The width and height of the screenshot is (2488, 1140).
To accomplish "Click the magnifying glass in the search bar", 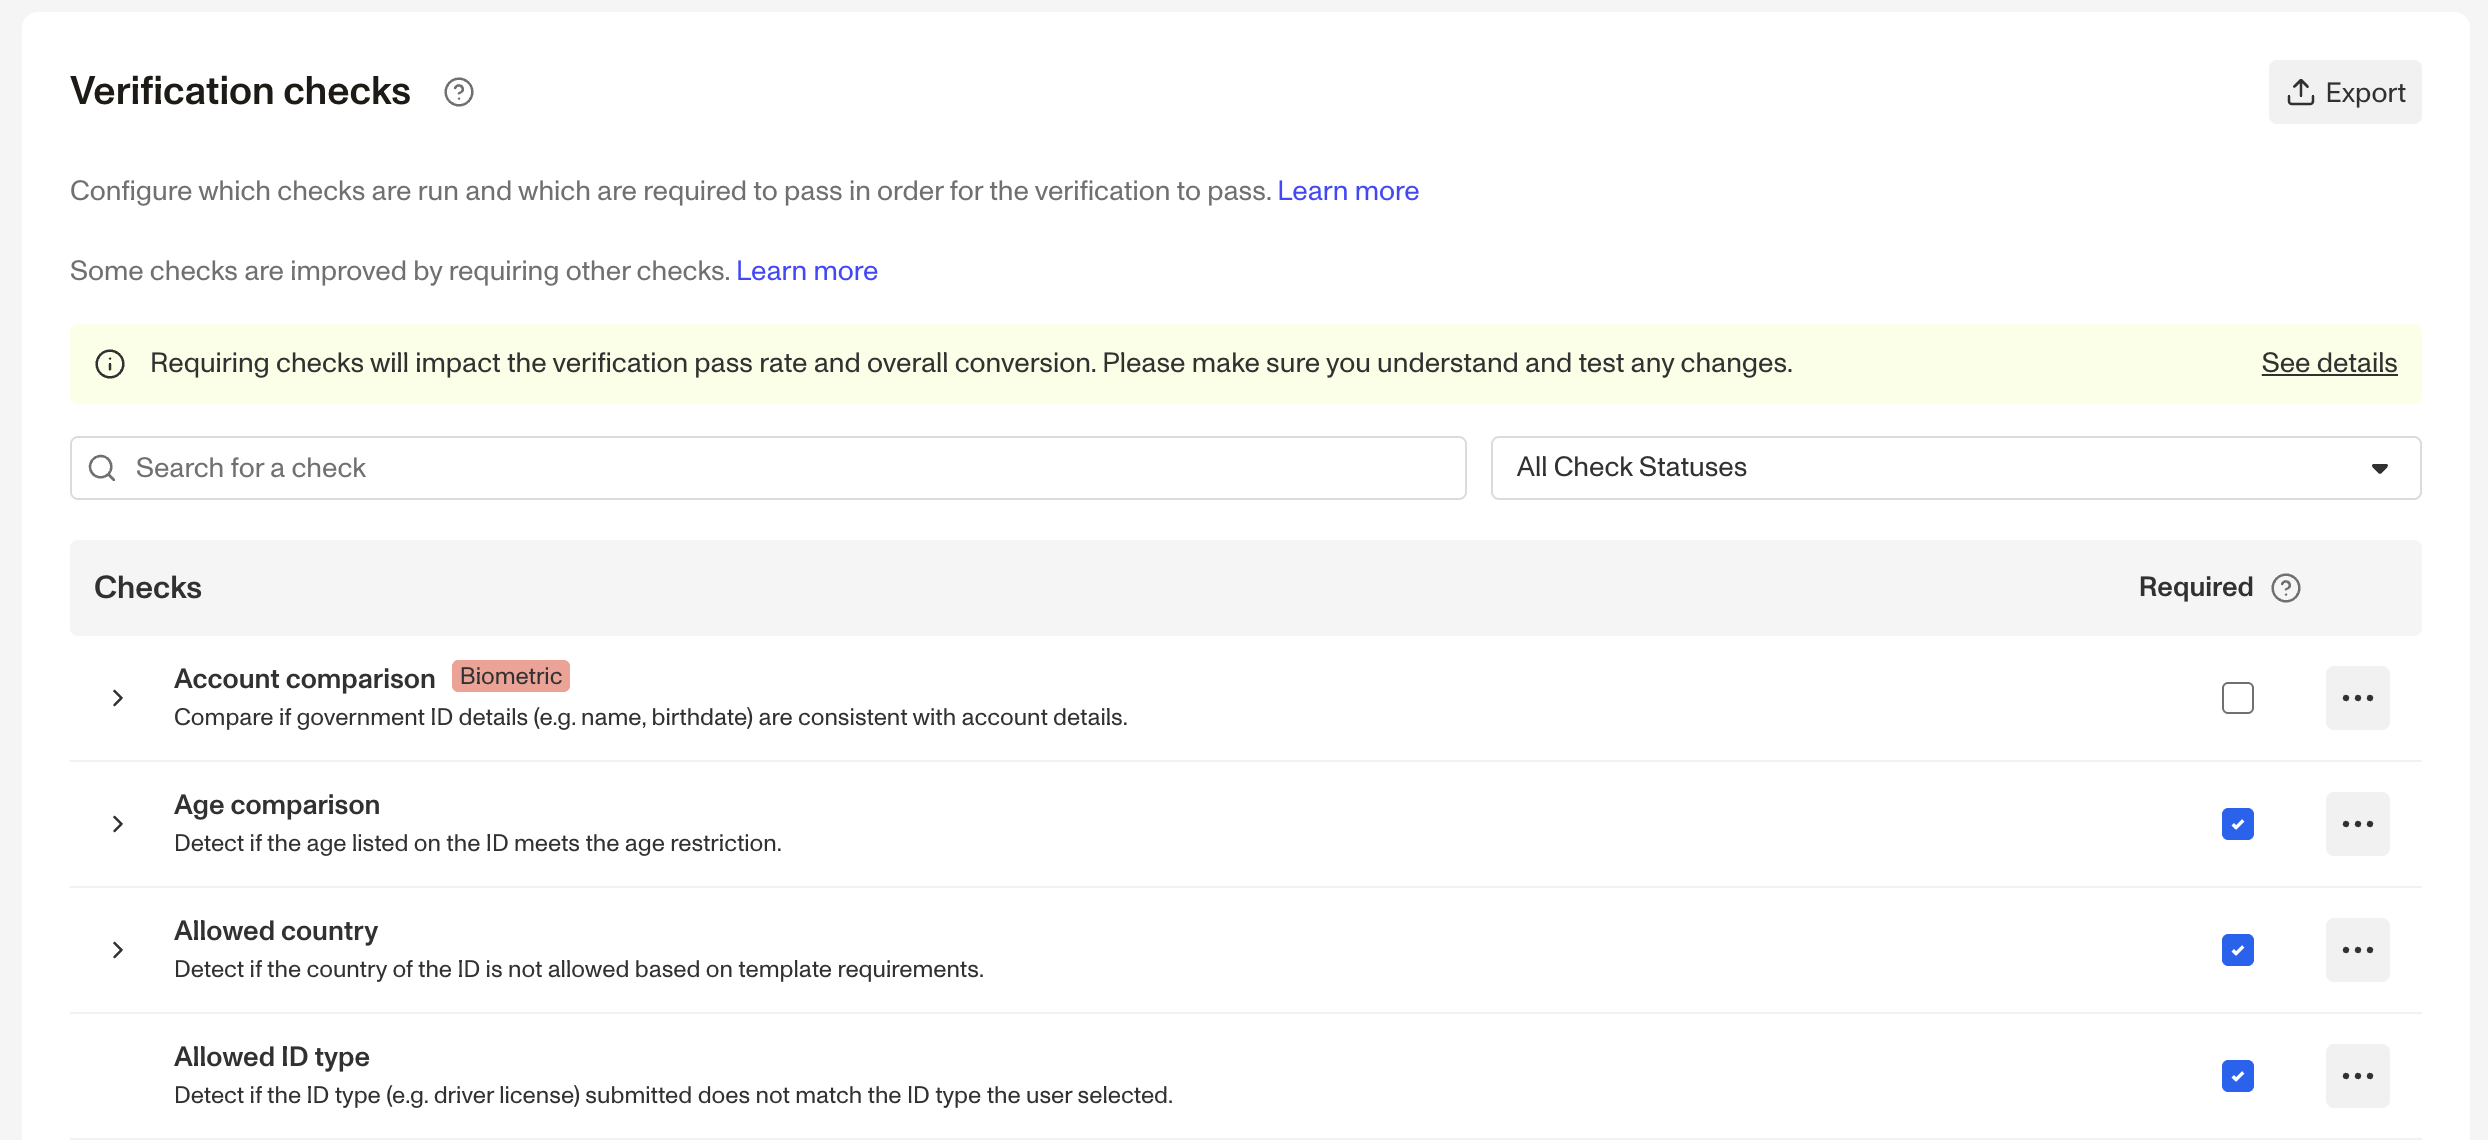I will tap(102, 467).
